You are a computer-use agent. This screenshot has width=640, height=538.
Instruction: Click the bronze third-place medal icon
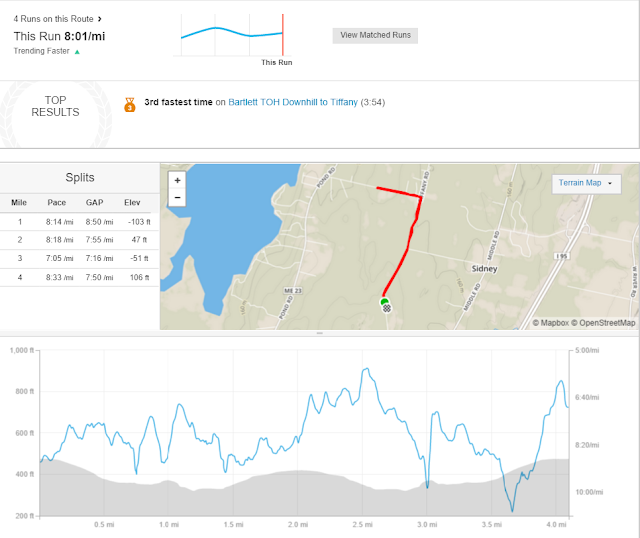(130, 104)
